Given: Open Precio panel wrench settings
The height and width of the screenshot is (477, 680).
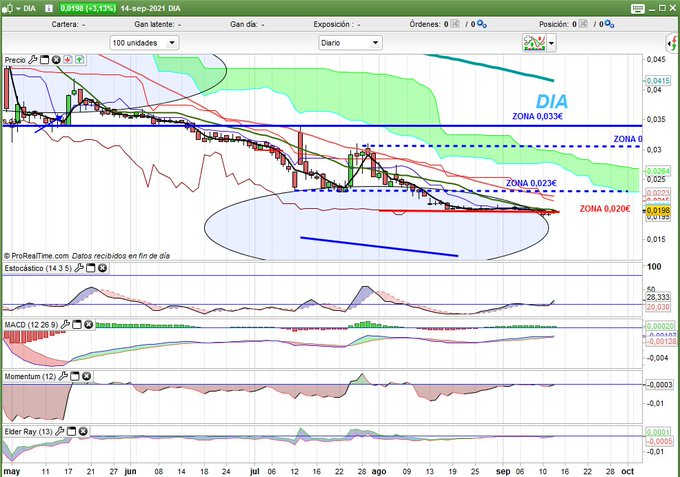Looking at the screenshot, I should click(x=33, y=60).
